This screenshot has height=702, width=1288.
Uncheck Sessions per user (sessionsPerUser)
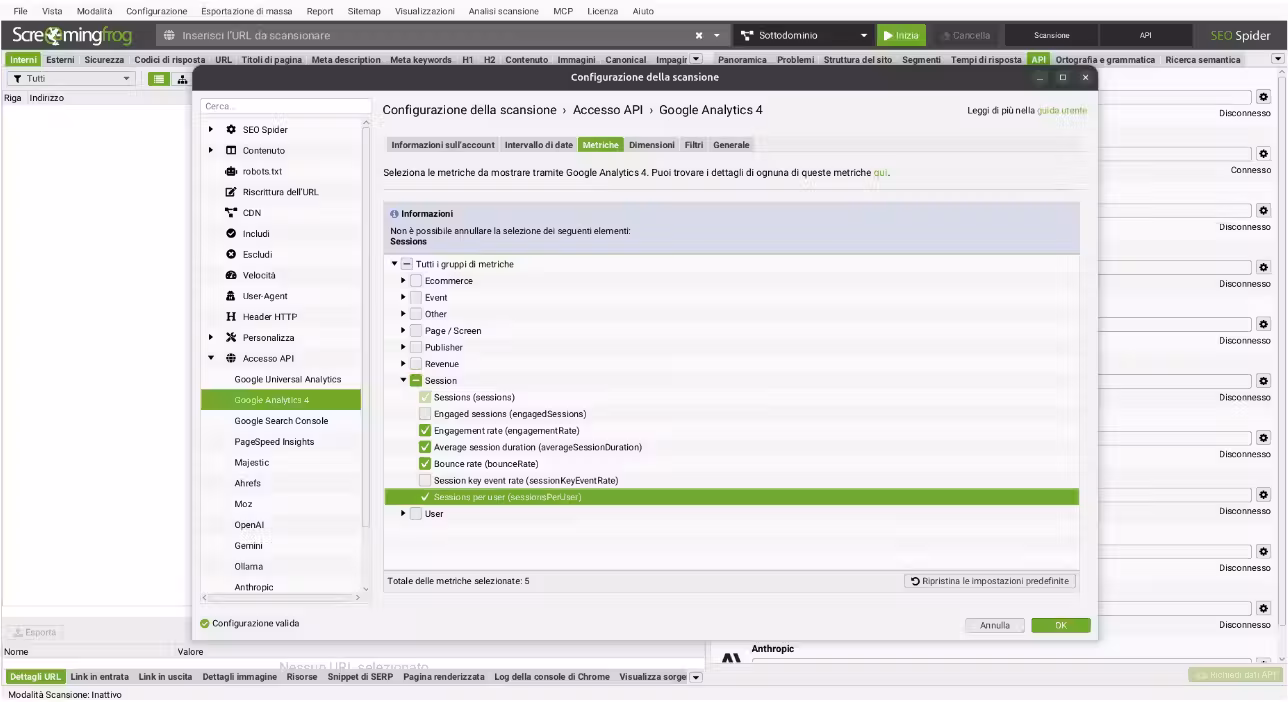point(426,497)
